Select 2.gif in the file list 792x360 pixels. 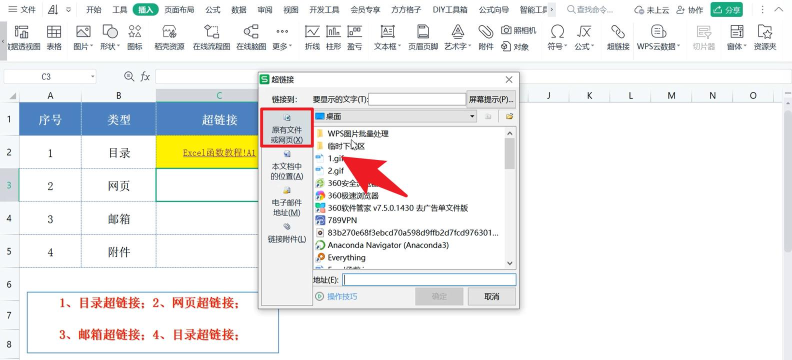(x=335, y=171)
